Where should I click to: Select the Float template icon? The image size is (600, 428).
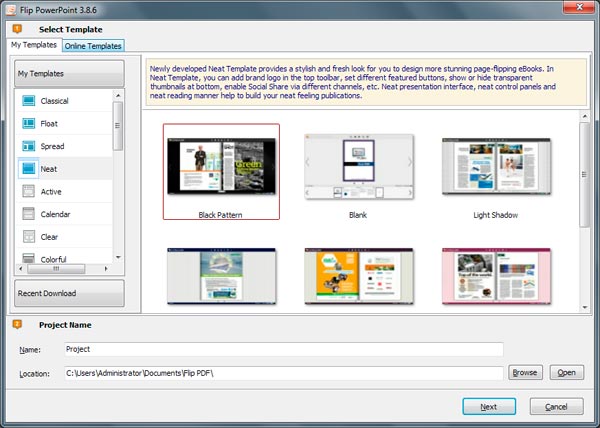pyautogui.click(x=29, y=123)
